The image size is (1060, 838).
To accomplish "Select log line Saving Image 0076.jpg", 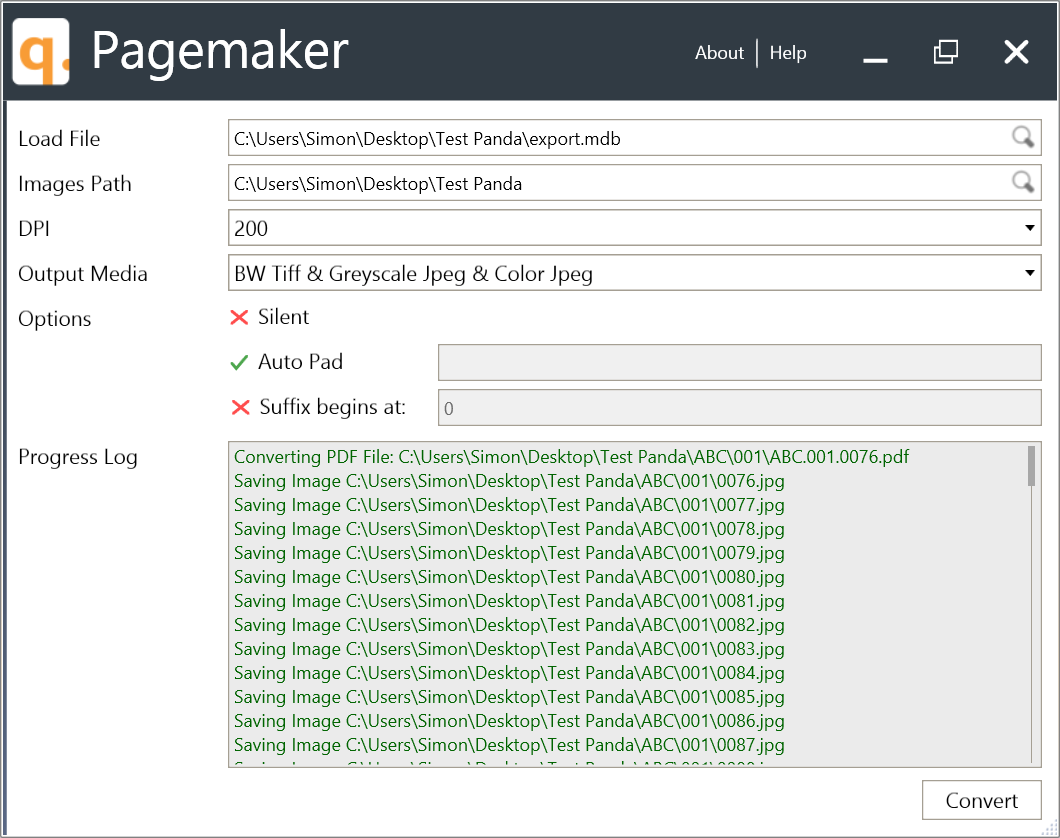I will [509, 481].
